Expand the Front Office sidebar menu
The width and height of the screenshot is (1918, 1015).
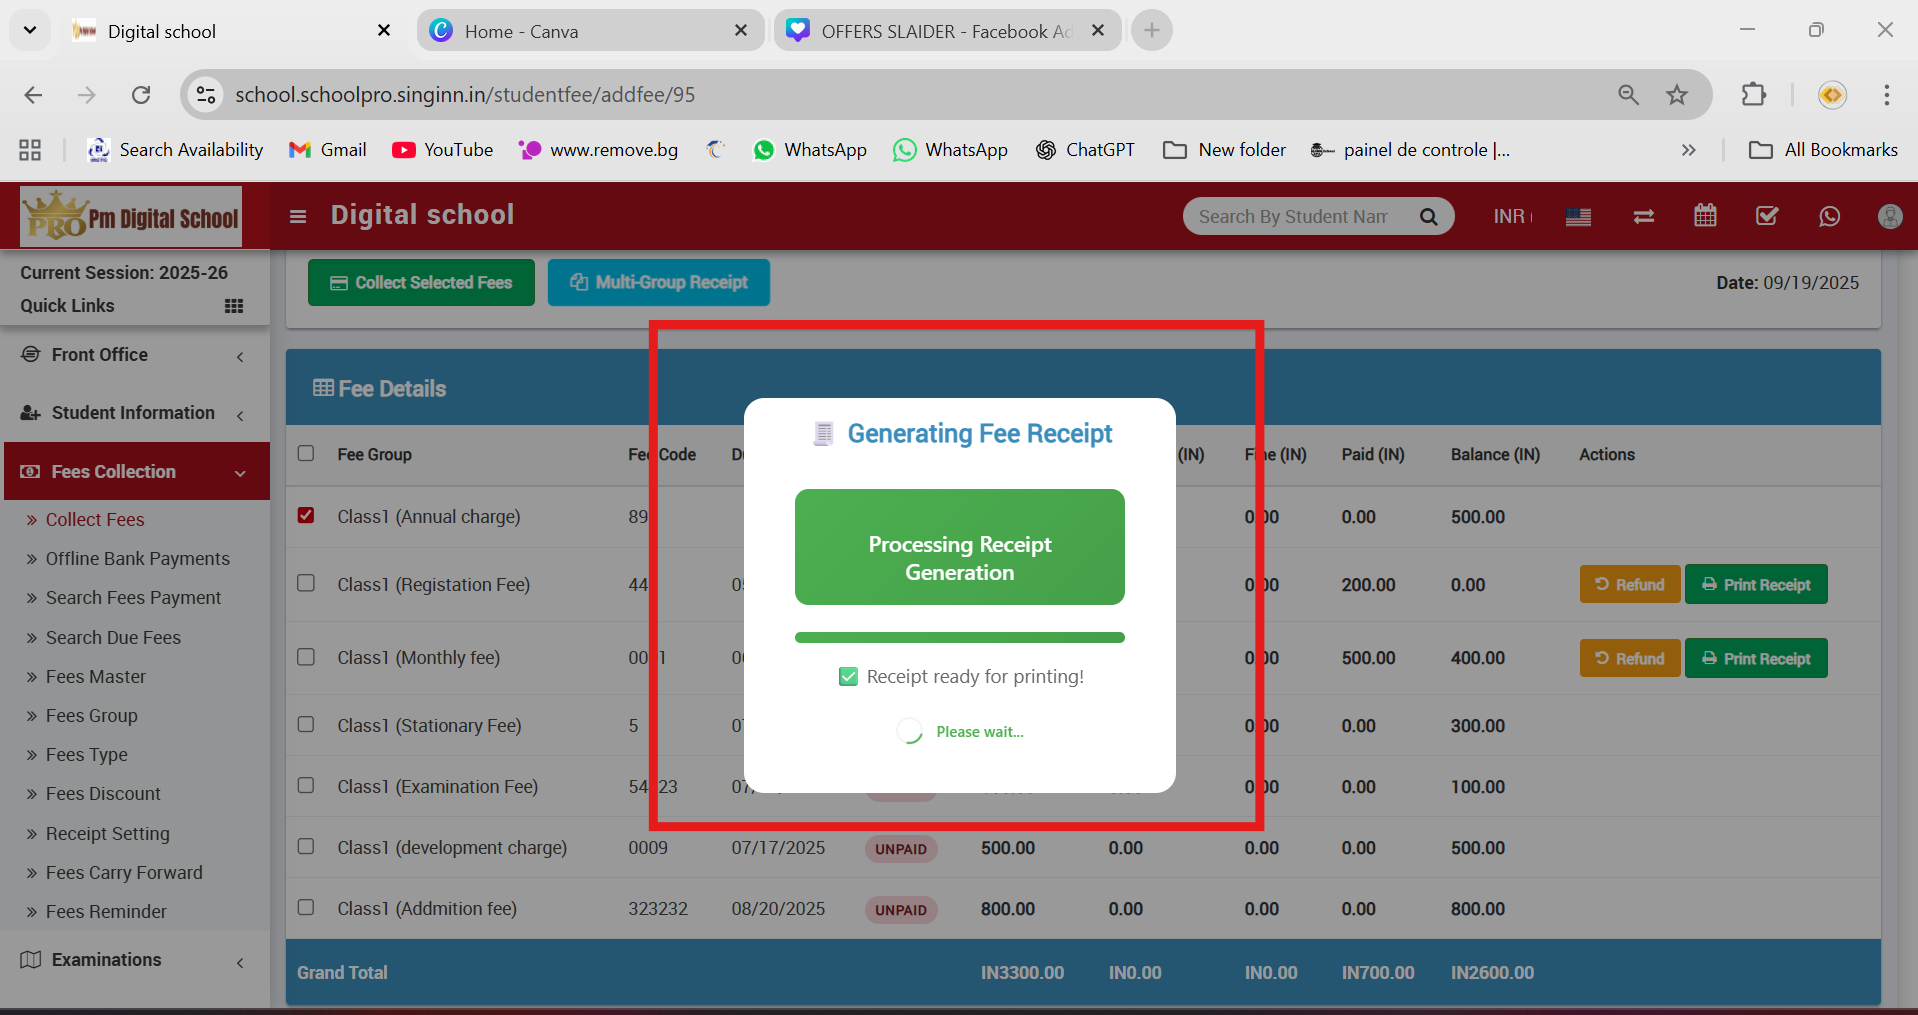135,355
